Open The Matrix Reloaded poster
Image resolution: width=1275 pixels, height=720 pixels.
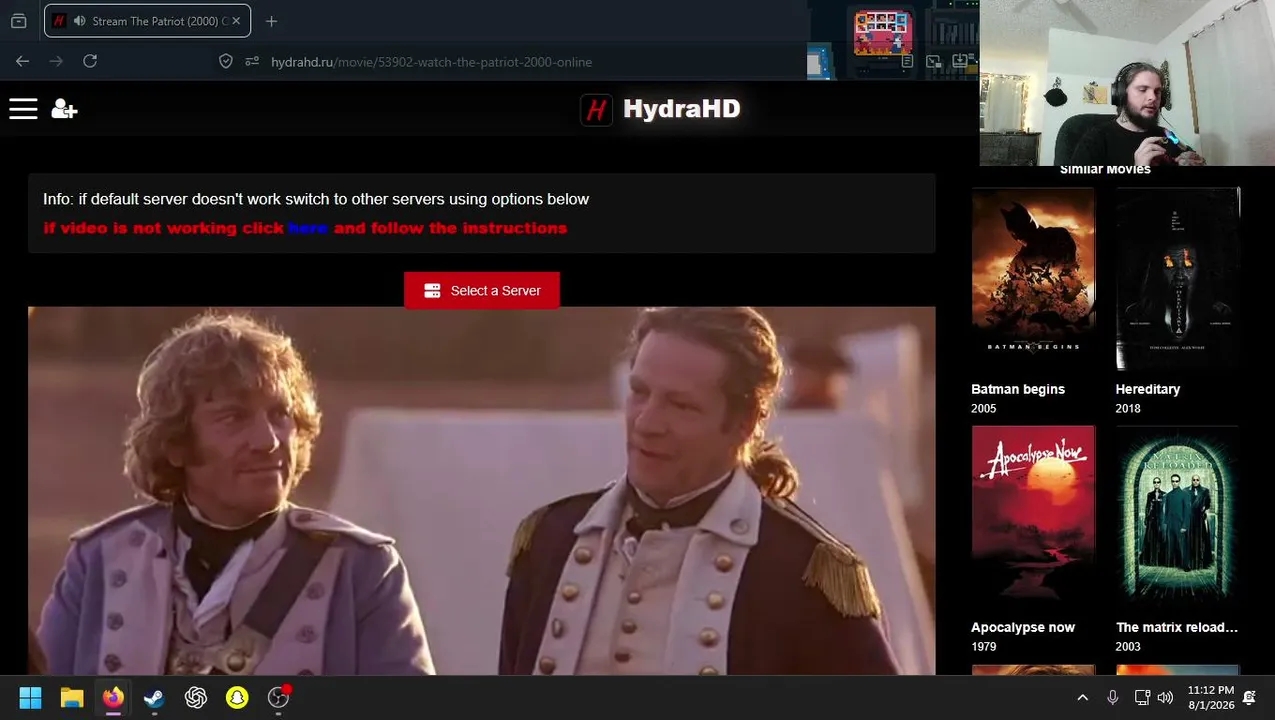1177,517
